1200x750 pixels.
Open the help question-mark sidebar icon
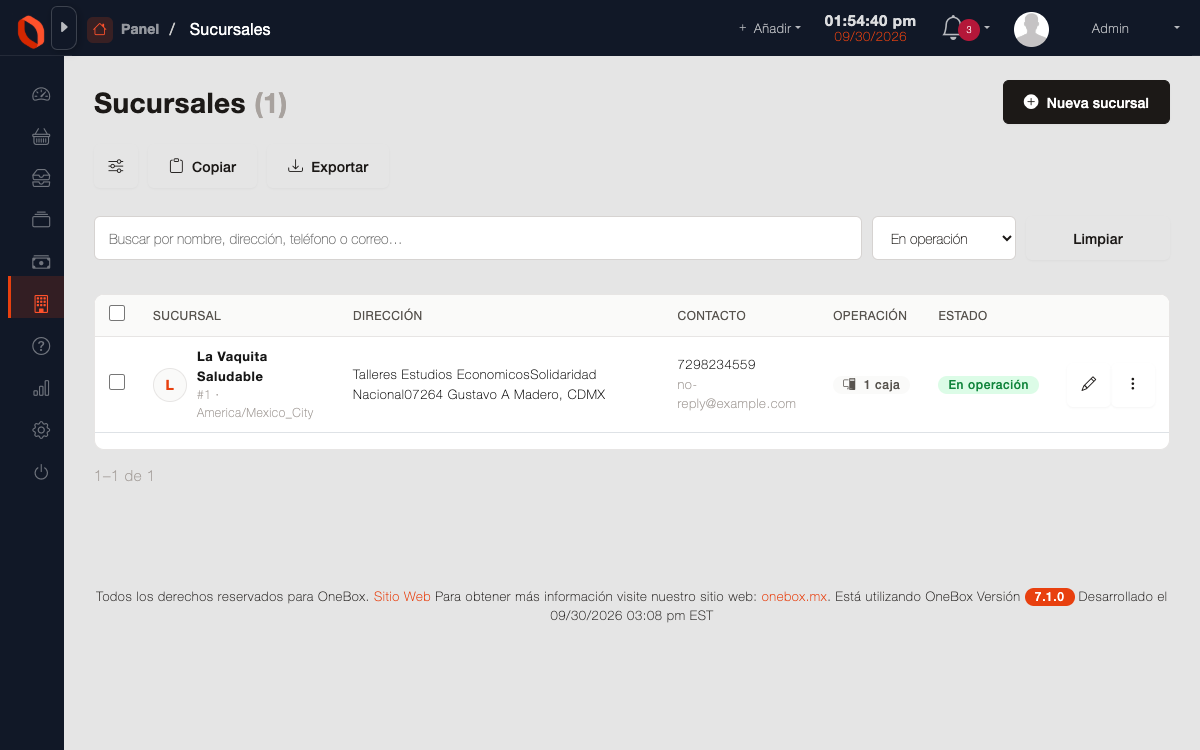pyautogui.click(x=41, y=346)
